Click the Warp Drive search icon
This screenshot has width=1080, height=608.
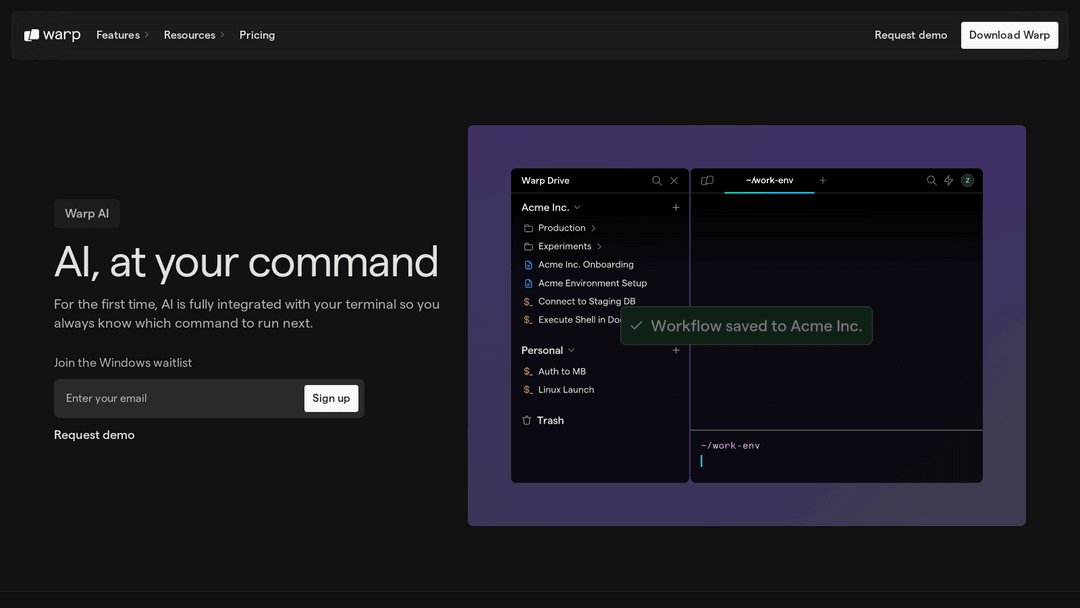click(656, 180)
